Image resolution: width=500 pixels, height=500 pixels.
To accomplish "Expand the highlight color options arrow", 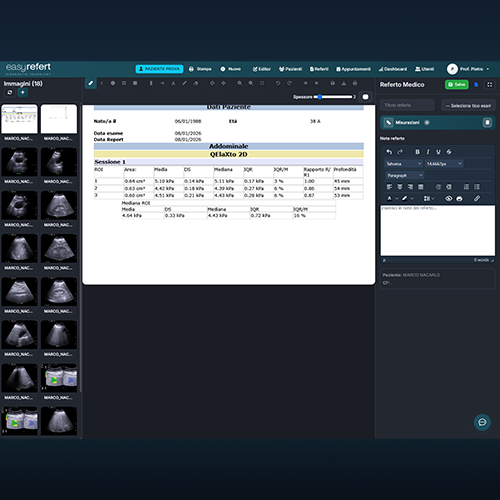I will coord(412,199).
